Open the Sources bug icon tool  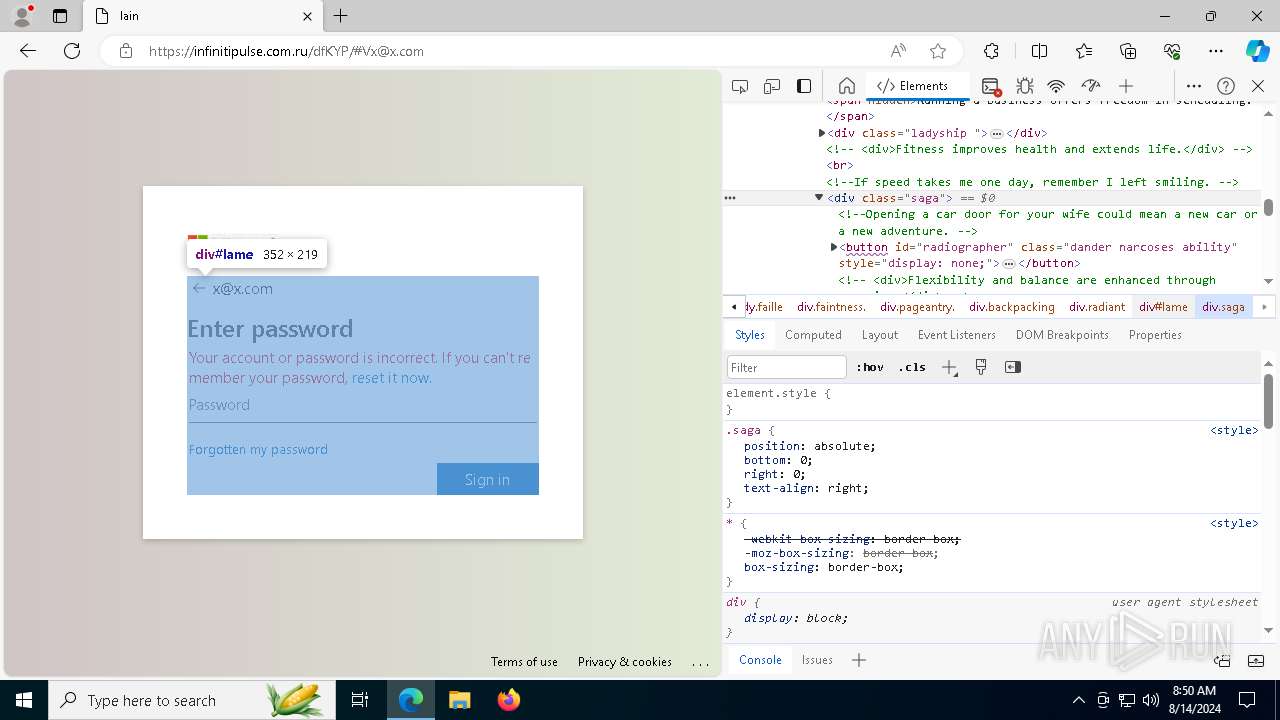pos(1024,86)
